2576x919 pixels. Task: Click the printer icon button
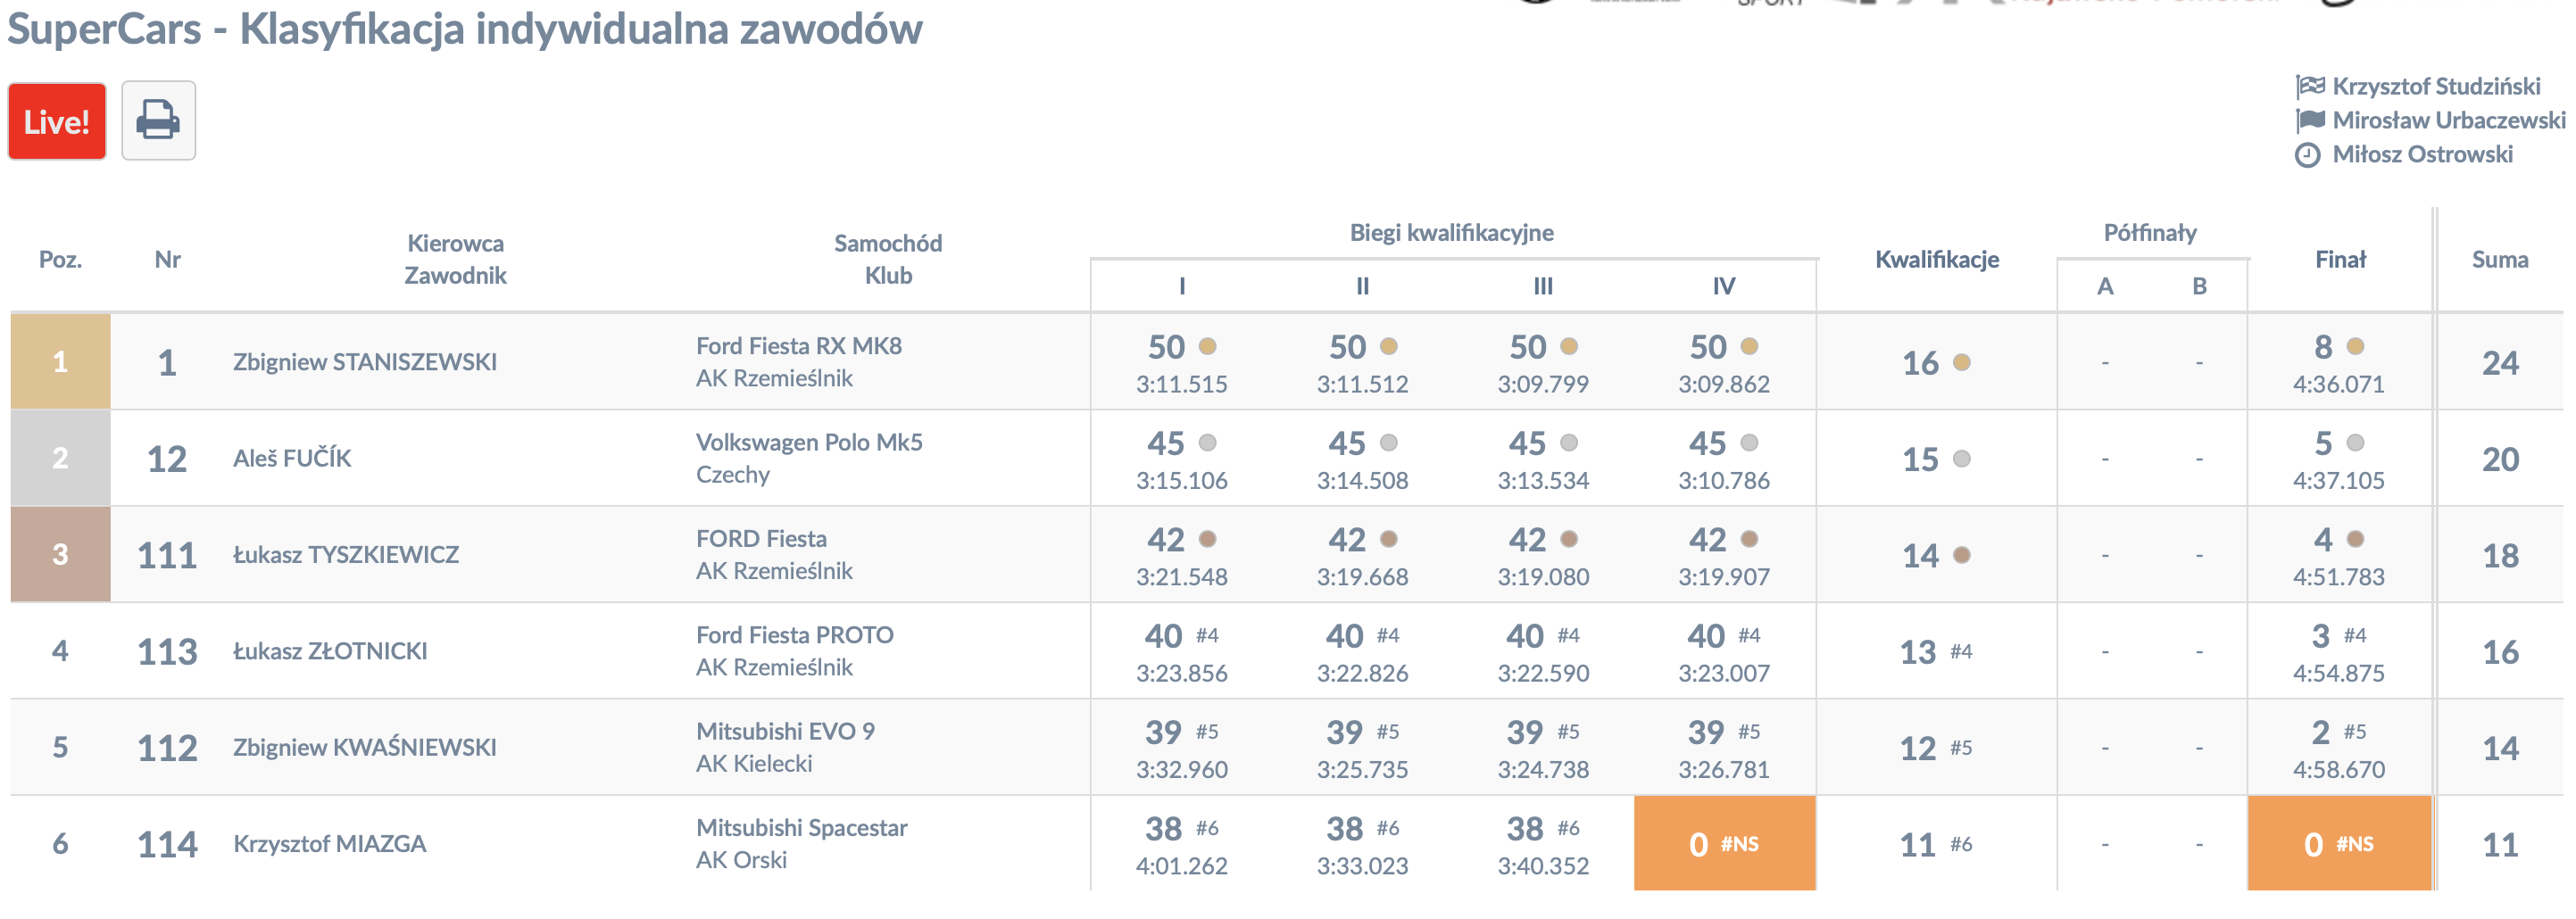tap(158, 121)
